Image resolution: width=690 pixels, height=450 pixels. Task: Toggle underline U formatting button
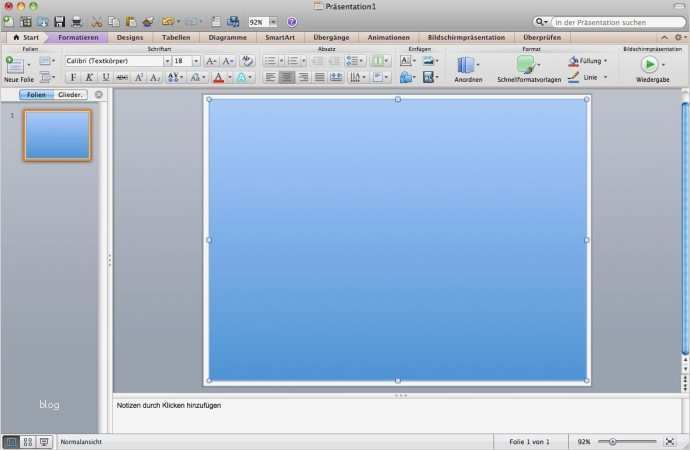coord(106,77)
